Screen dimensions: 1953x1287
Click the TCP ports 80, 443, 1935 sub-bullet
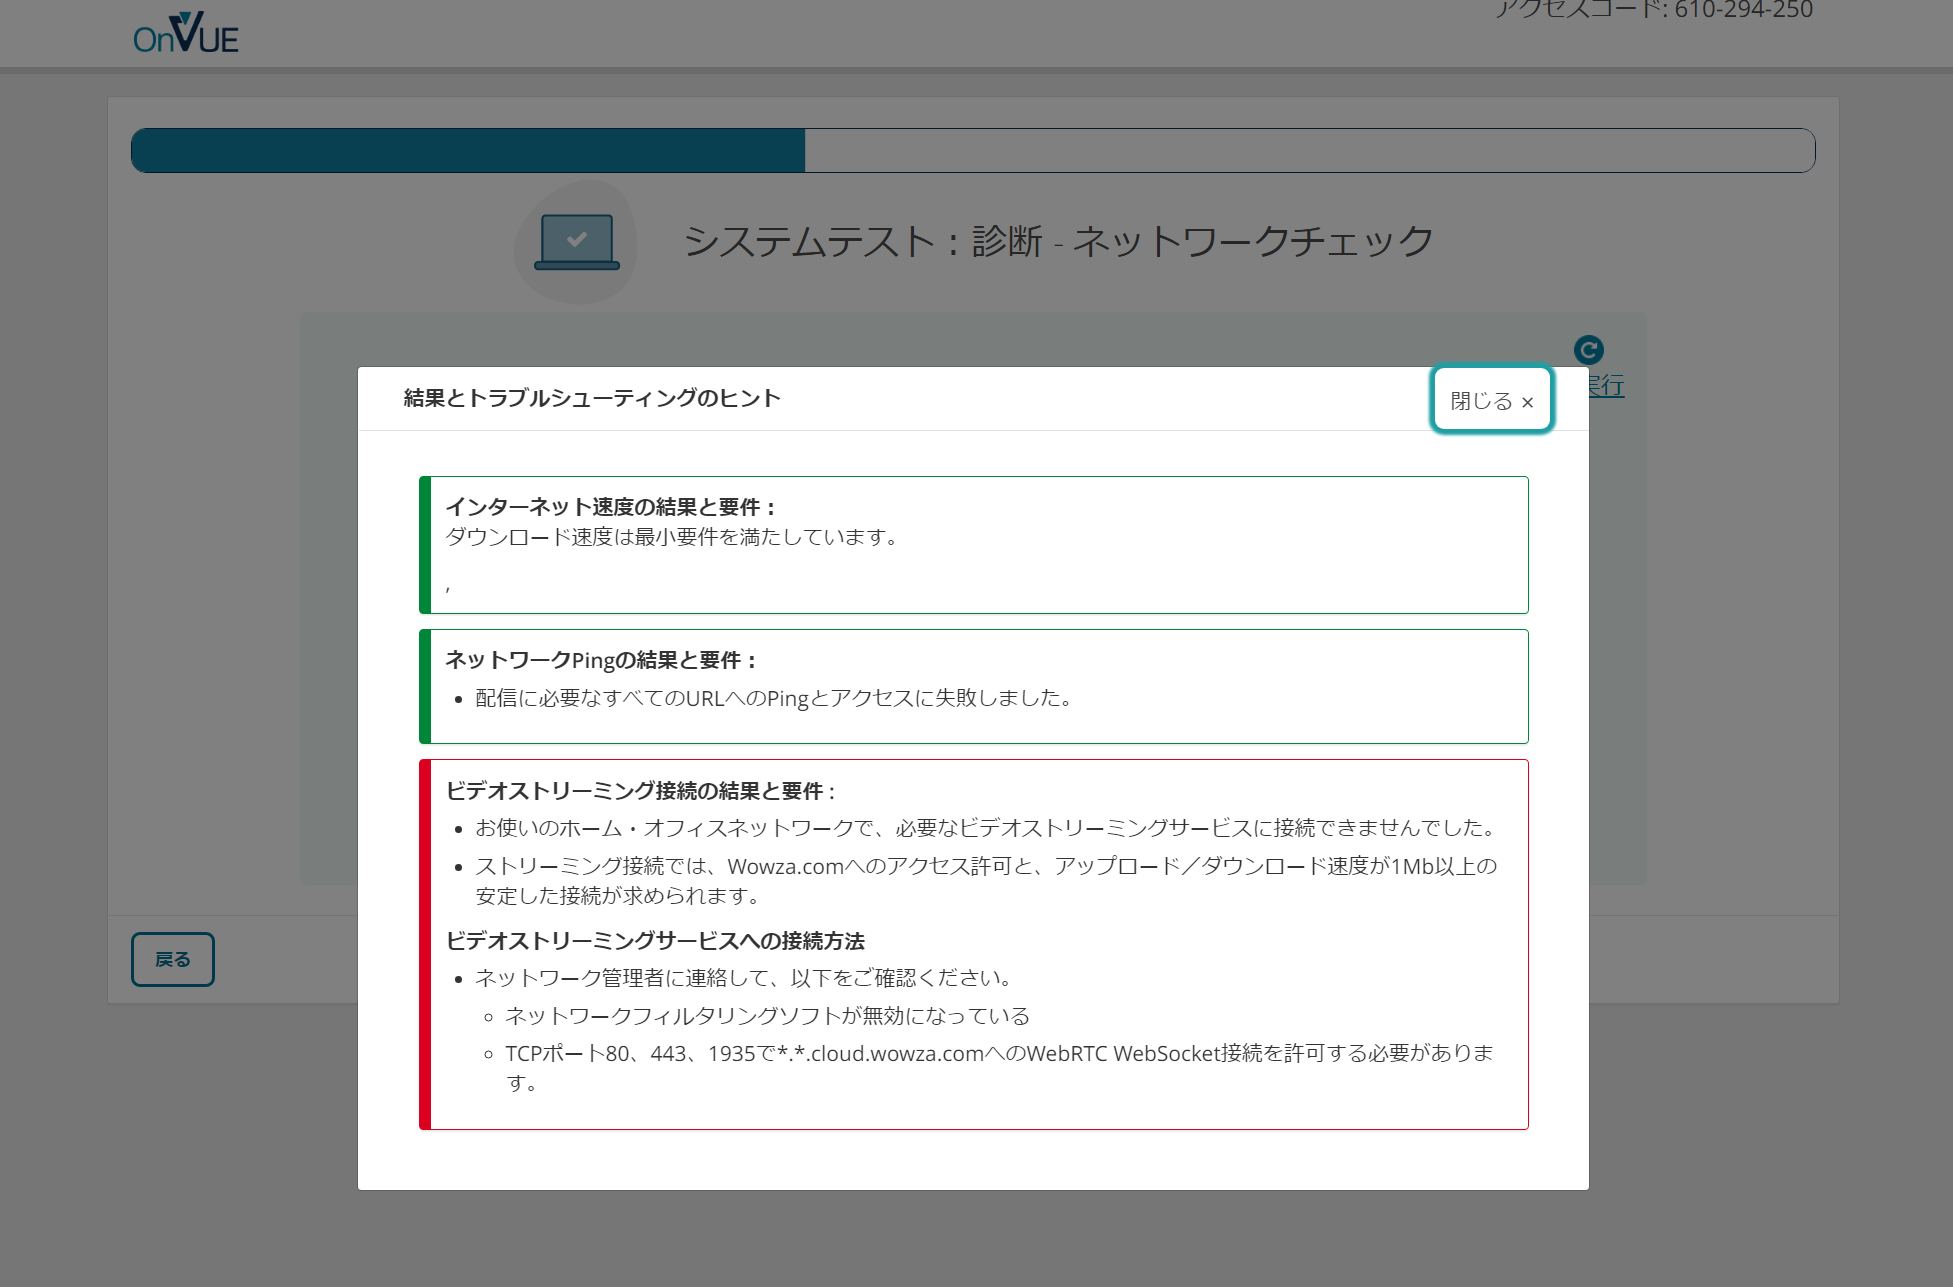click(998, 1054)
